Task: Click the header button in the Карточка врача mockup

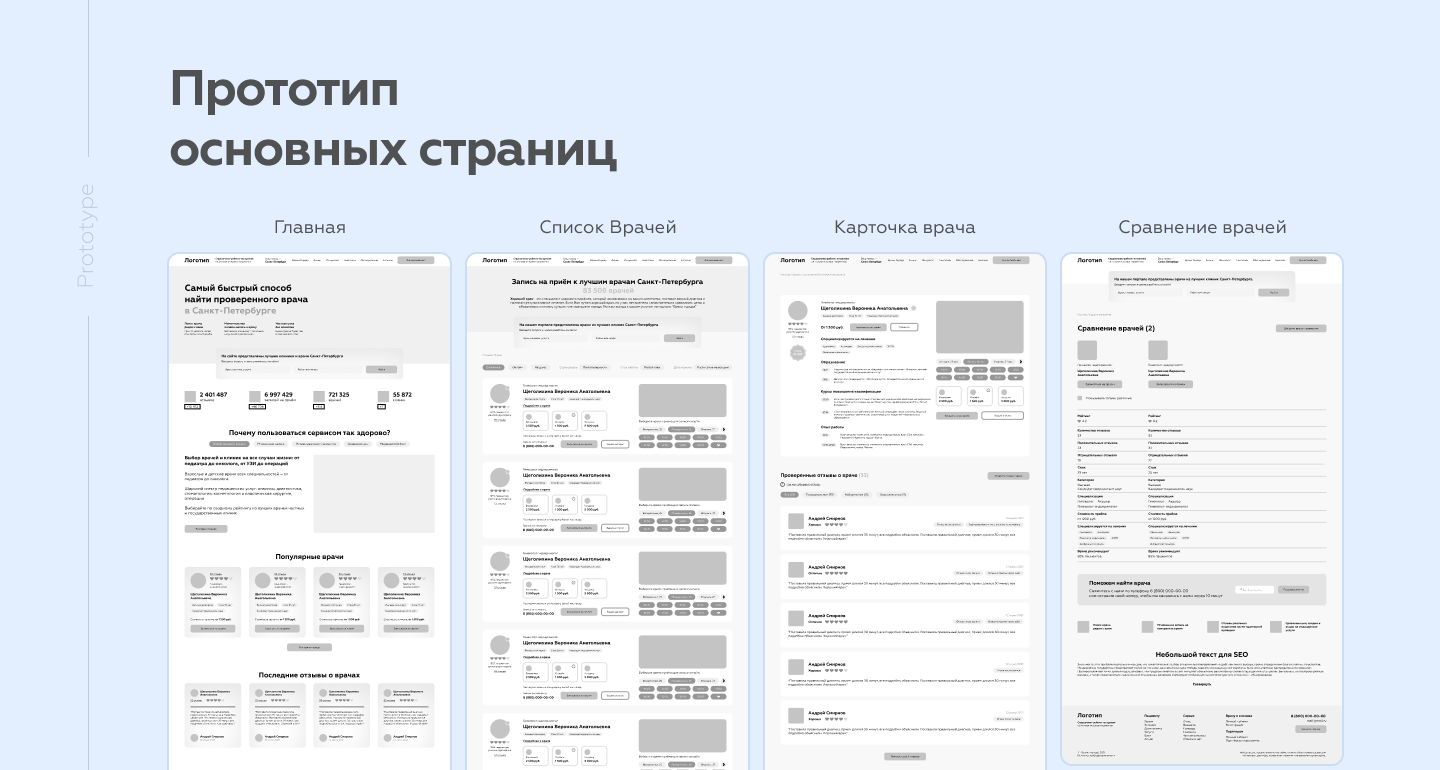Action: tap(1010, 260)
